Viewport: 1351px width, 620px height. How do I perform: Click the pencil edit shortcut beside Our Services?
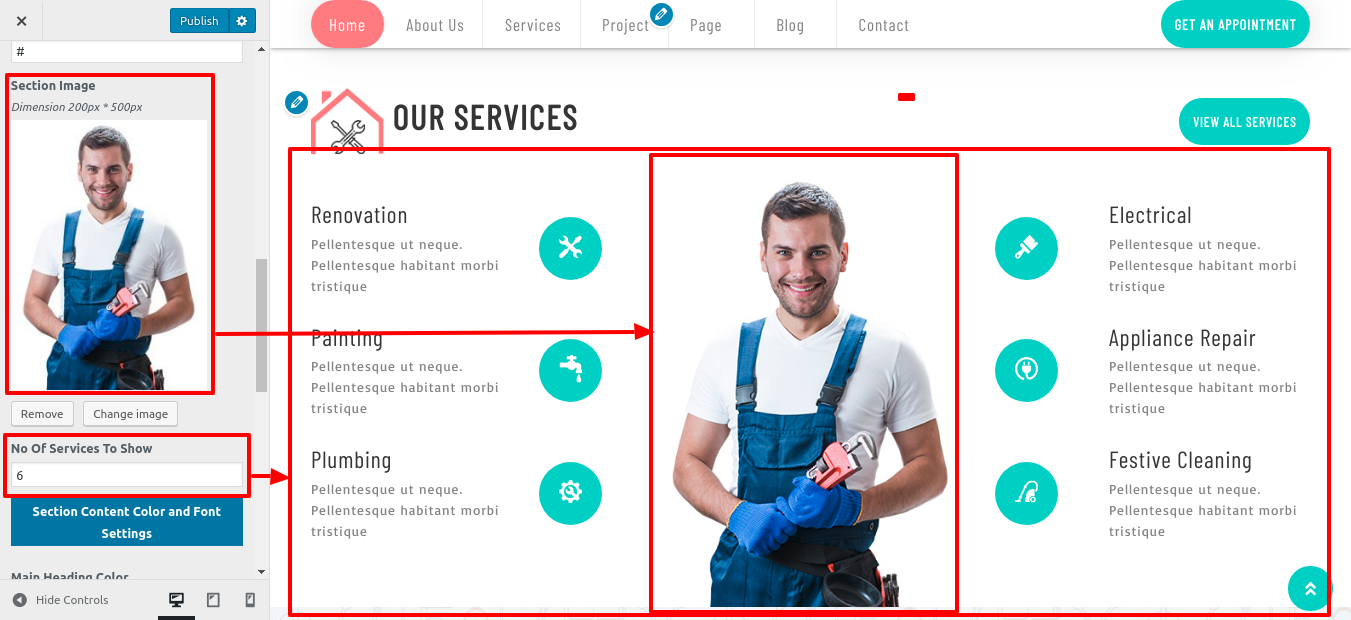(x=296, y=102)
